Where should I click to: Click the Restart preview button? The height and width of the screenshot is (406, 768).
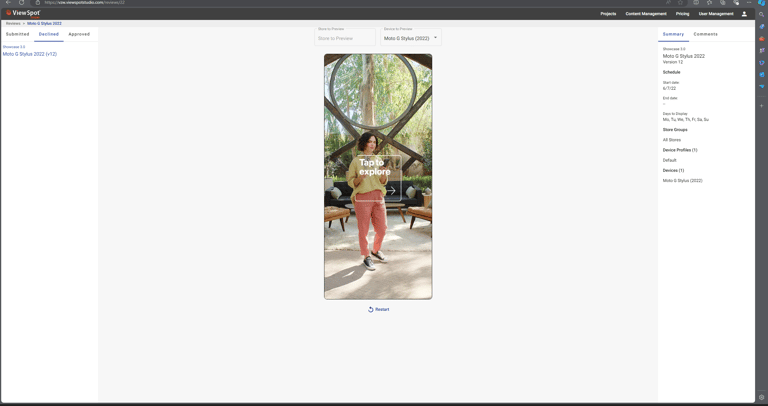point(378,310)
